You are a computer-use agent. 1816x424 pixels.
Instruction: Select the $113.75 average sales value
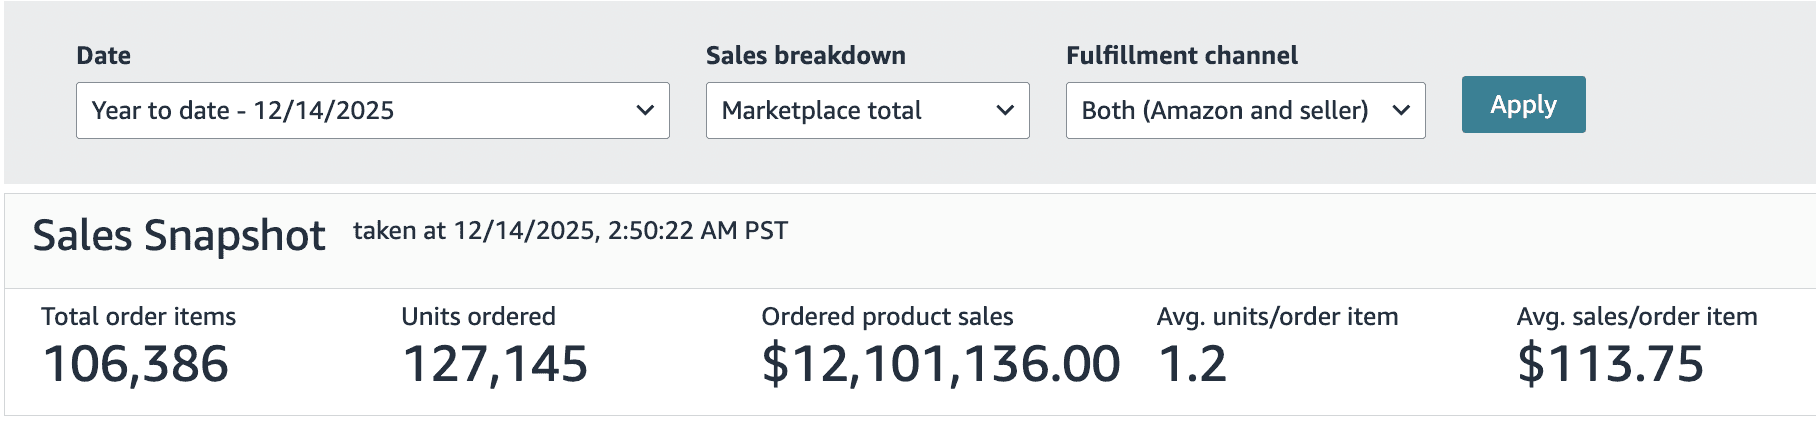(1610, 364)
